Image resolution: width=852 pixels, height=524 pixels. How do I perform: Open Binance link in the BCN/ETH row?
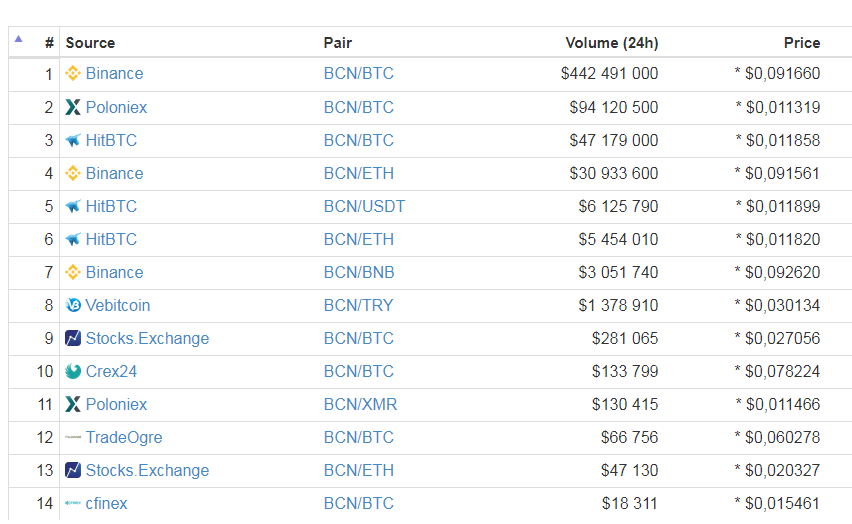[115, 173]
